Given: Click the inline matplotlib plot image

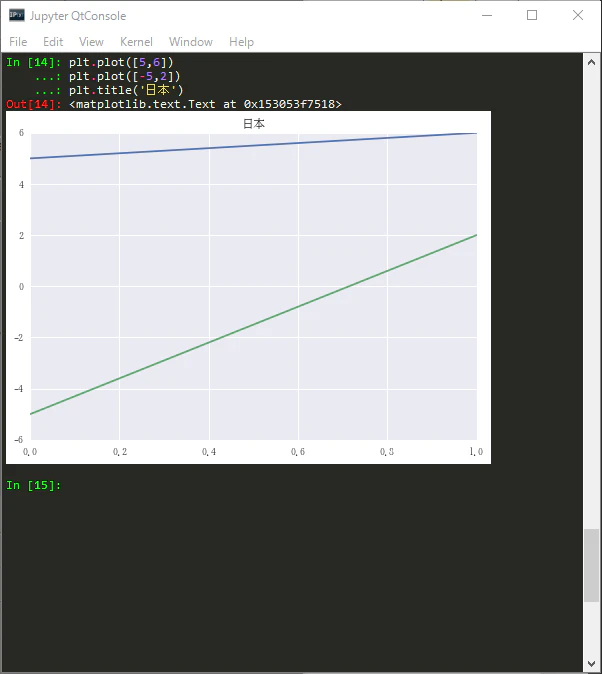Looking at the screenshot, I should pos(248,287).
